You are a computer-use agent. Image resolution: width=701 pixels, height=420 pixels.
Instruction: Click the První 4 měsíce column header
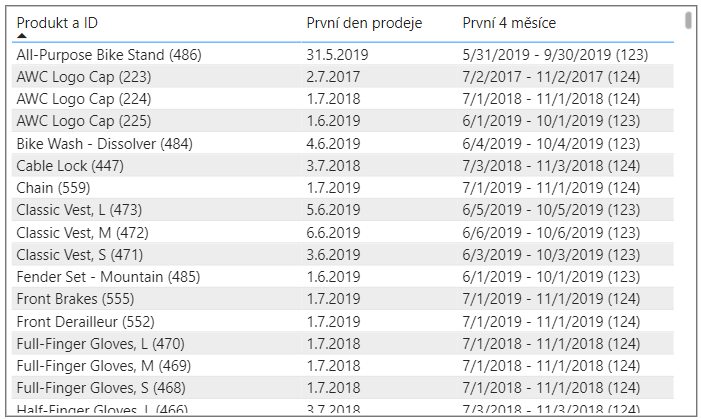click(509, 23)
